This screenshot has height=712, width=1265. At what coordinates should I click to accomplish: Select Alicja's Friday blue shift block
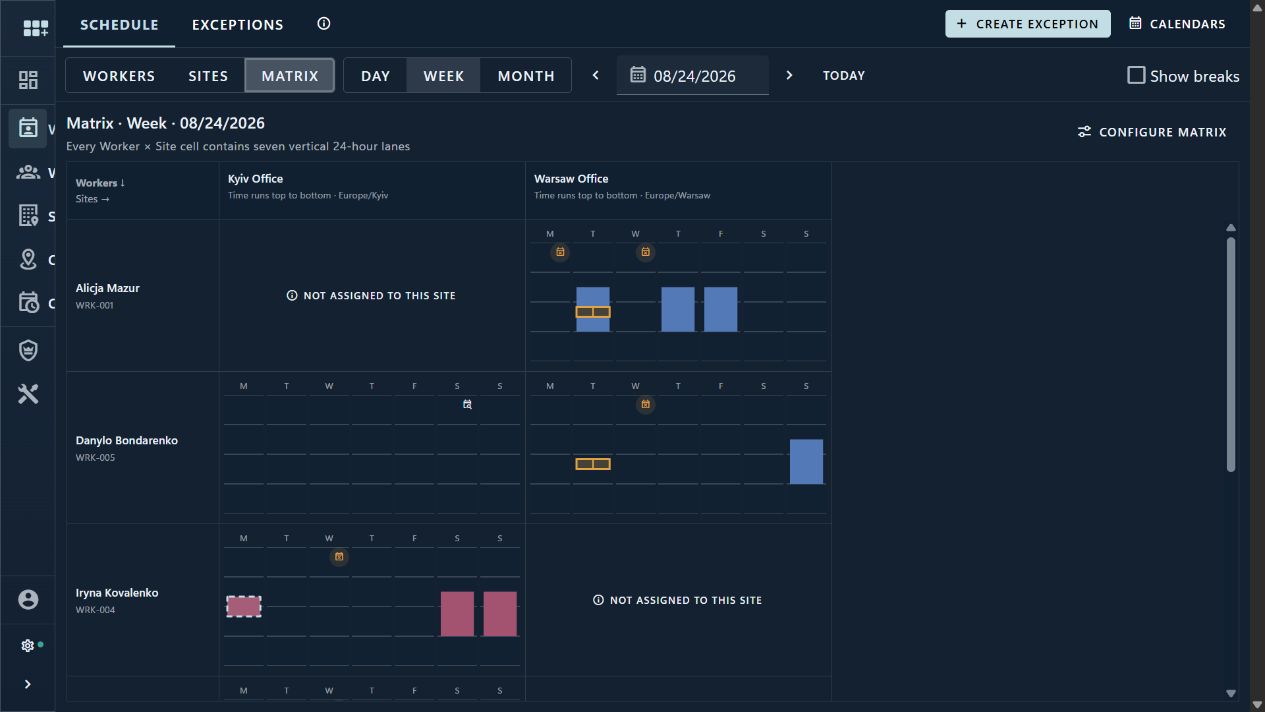click(x=721, y=309)
